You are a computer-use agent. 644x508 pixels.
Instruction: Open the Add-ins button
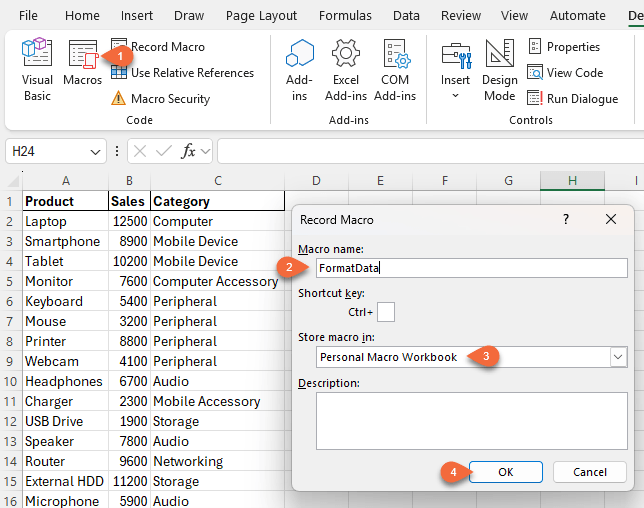click(299, 70)
